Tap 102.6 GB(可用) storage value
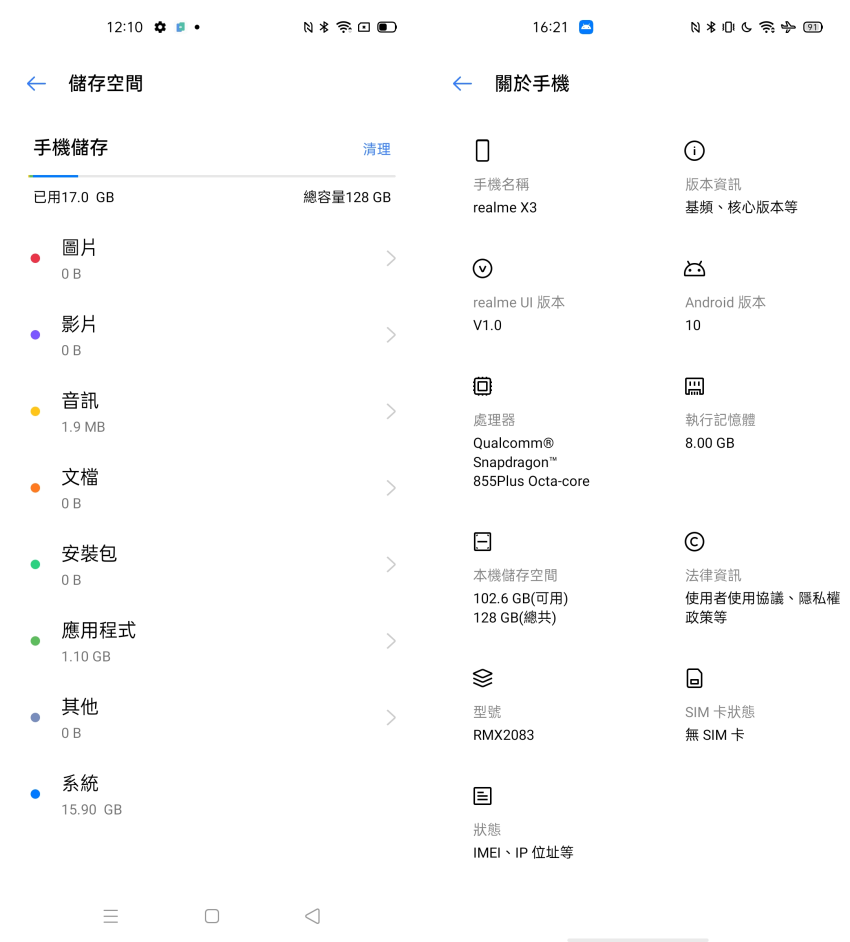 tap(520, 598)
